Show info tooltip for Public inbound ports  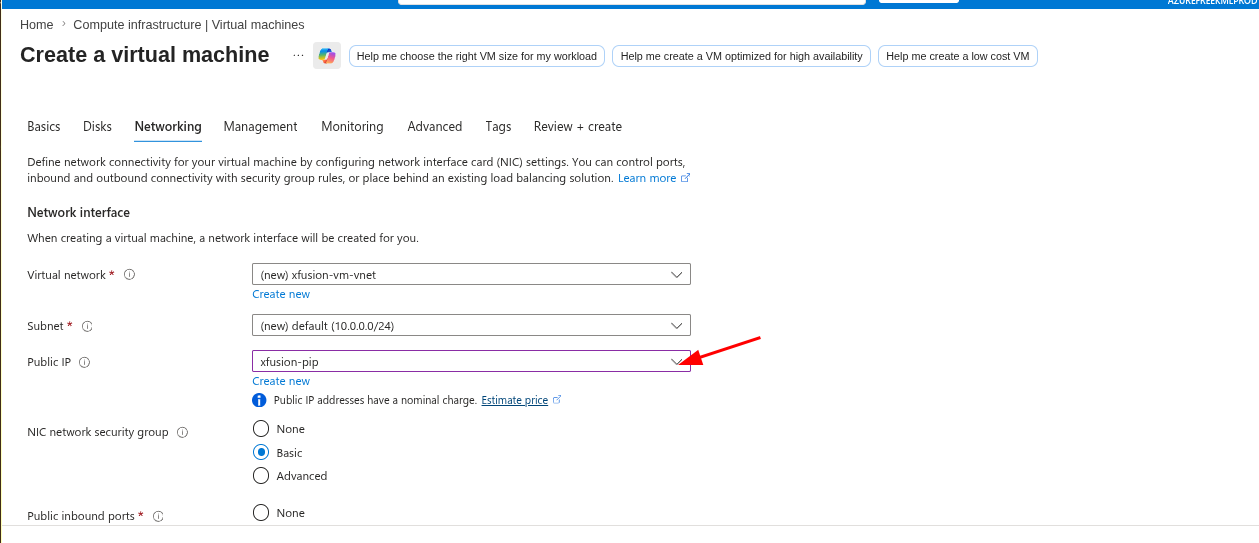[x=158, y=517]
